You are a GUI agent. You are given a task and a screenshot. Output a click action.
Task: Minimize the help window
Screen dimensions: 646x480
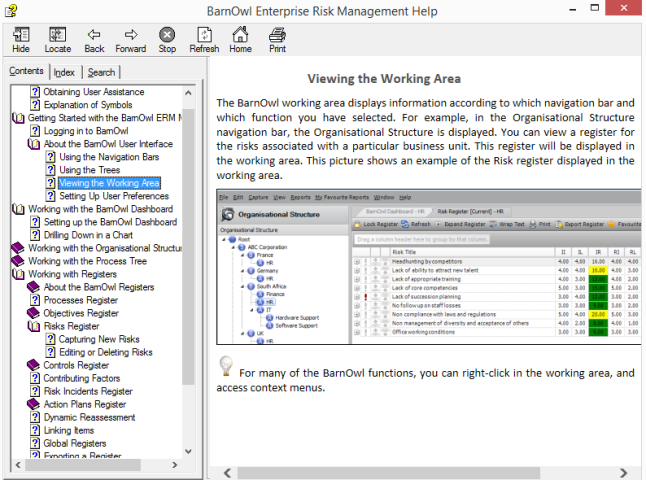pyautogui.click(x=573, y=9)
